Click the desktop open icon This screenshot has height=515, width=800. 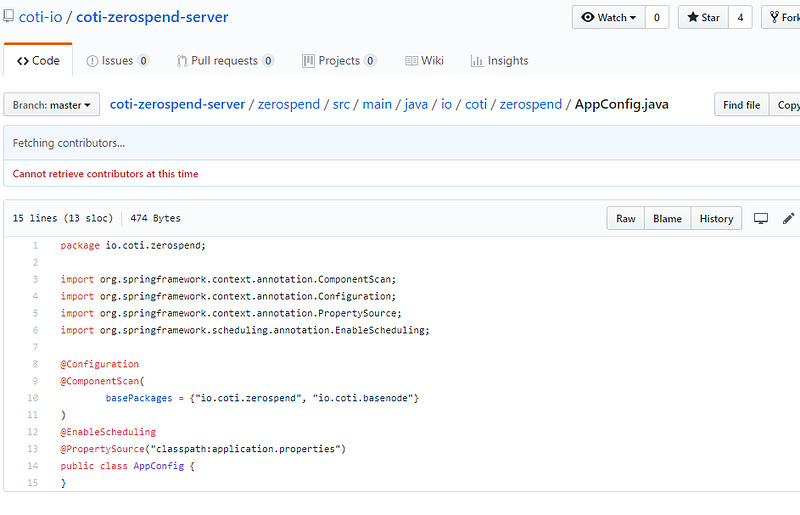click(x=761, y=219)
